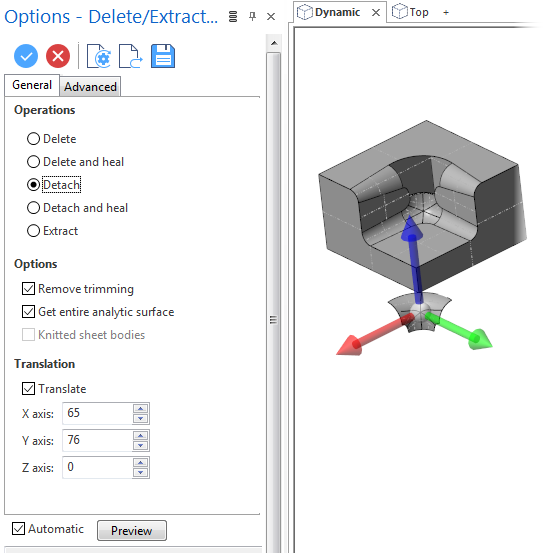Viewport: 544px width, 553px height.
Task: Increment Z axis spinner up arrow
Action: [x=141, y=463]
